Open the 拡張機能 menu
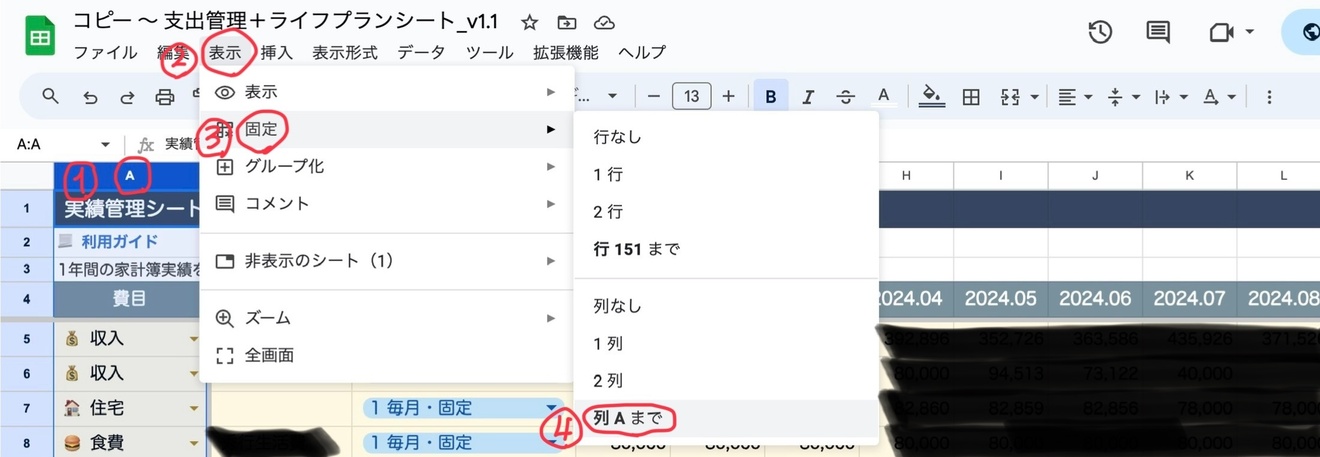The image size is (1320, 457). [x=566, y=53]
